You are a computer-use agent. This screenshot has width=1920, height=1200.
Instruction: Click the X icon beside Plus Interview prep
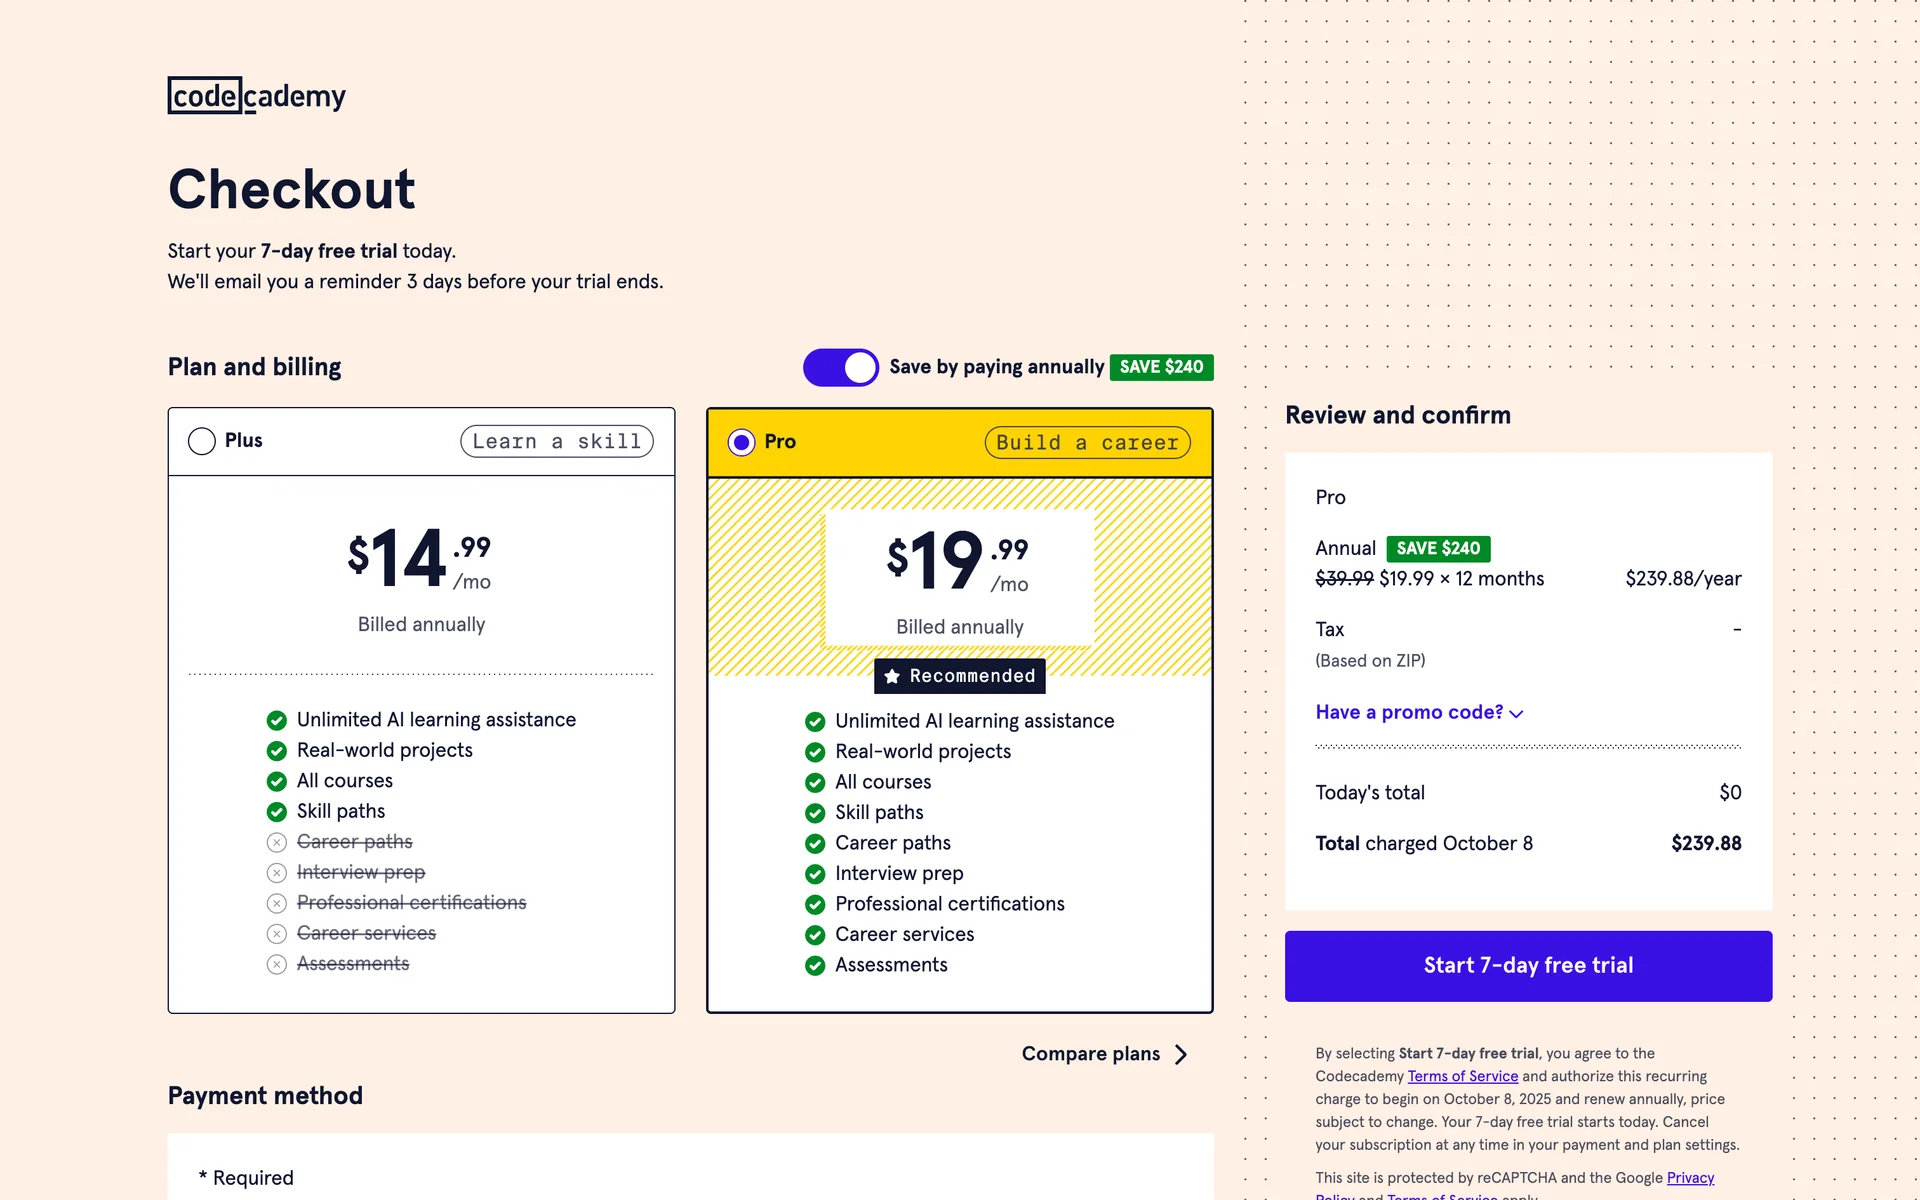(x=277, y=873)
